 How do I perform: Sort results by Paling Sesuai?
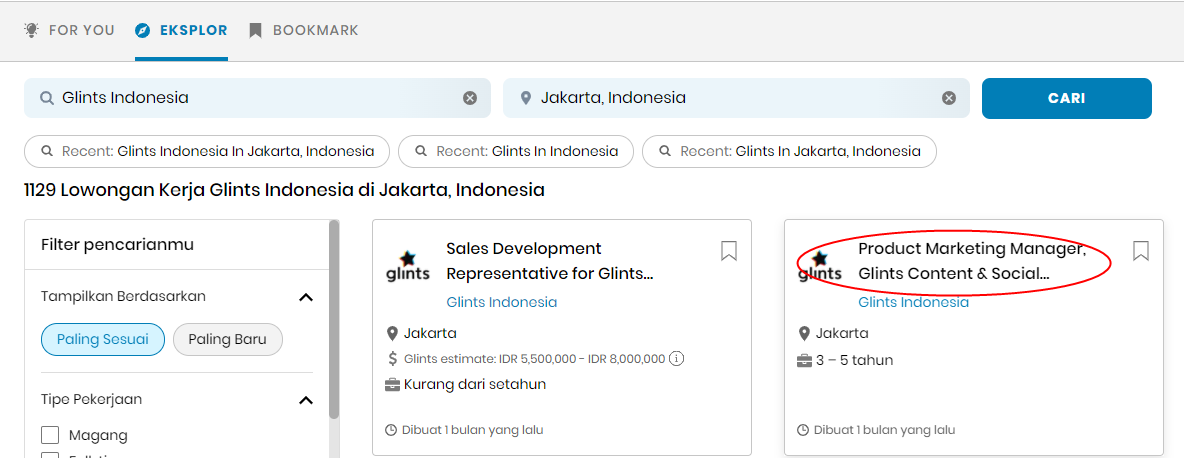pos(103,340)
